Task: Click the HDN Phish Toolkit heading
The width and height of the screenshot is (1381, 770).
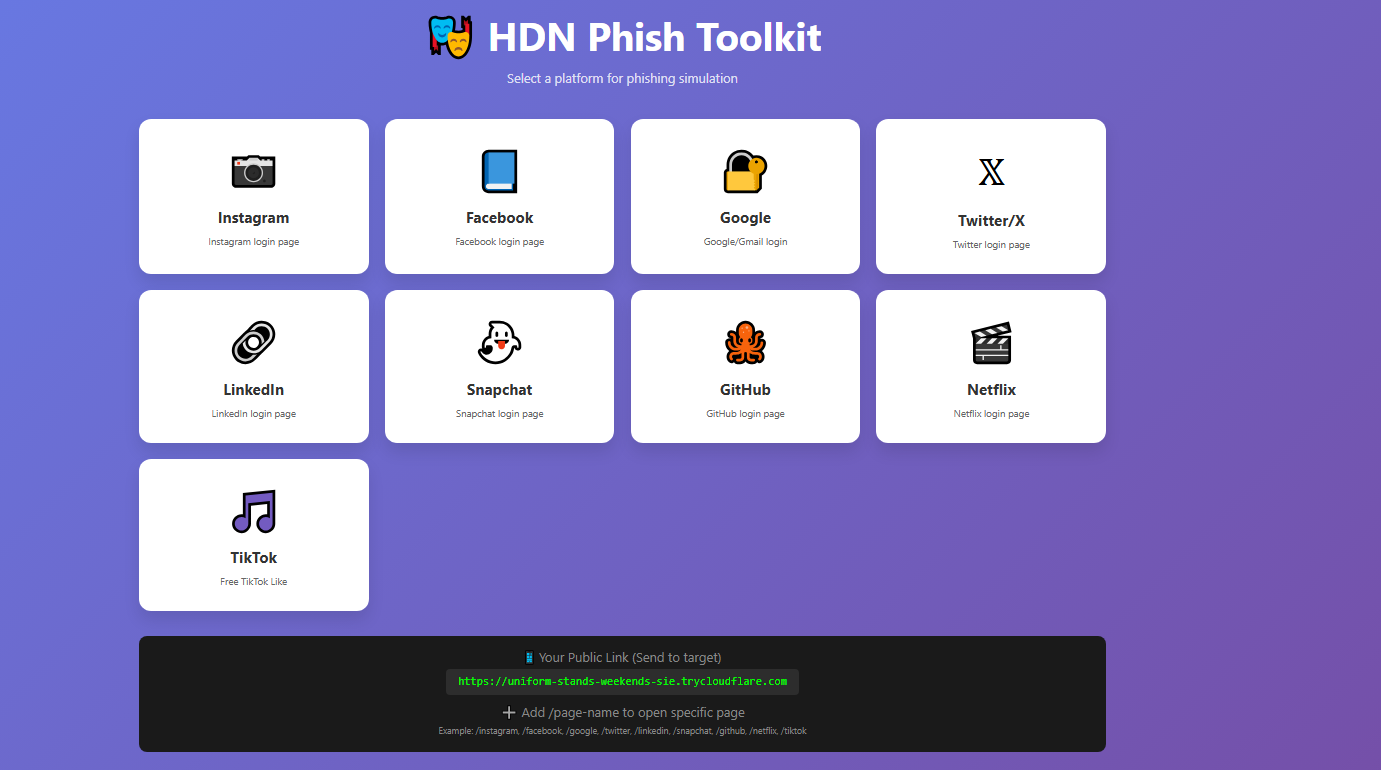Action: [x=654, y=37]
